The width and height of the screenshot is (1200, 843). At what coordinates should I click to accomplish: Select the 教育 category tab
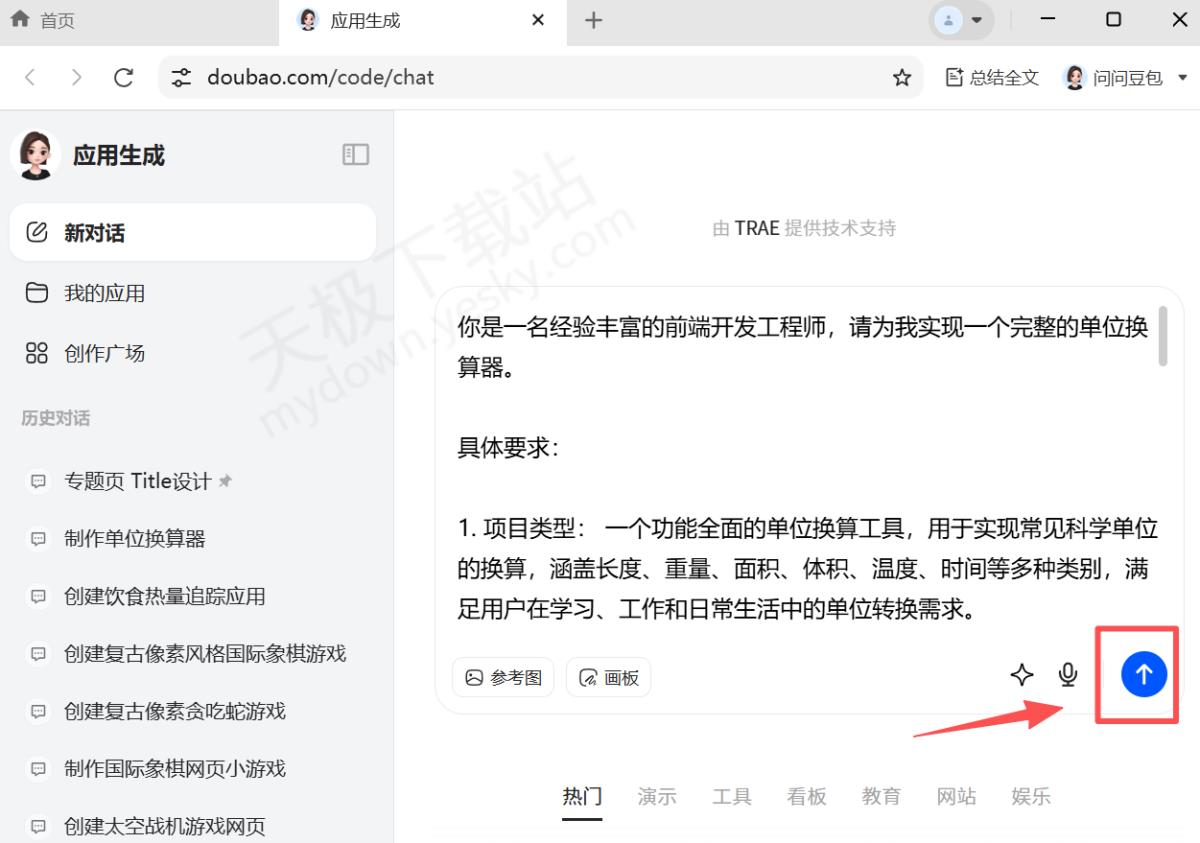[x=881, y=797]
